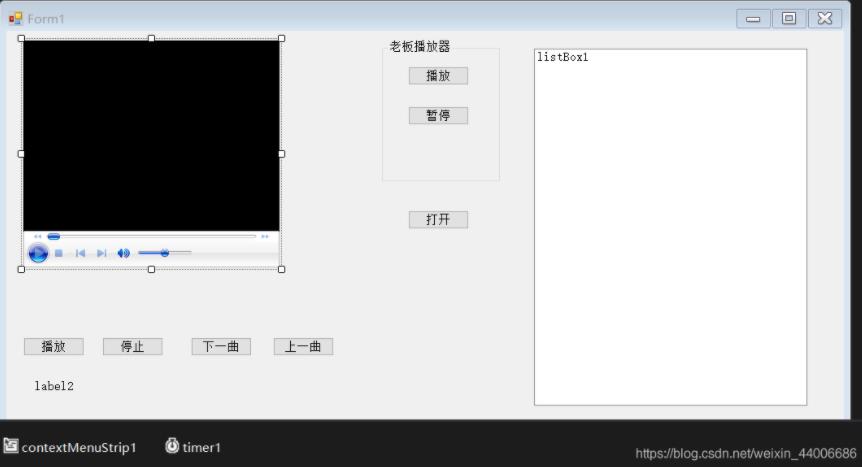This screenshot has height=467, width=862.
Task: Click inside the listBox1 list area
Action: pyautogui.click(x=670, y=230)
